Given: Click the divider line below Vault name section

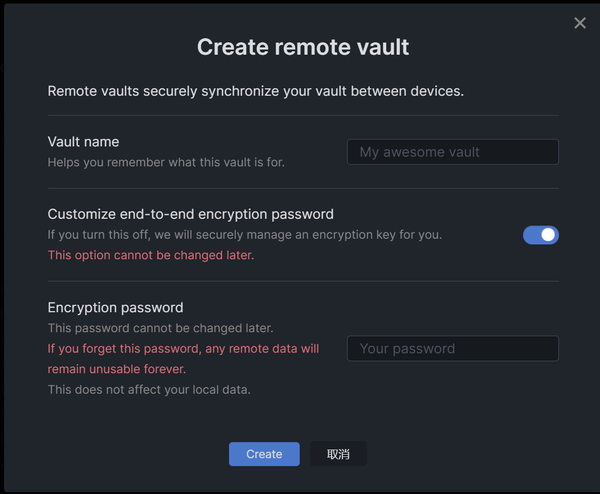Looking at the screenshot, I should (x=303, y=188).
